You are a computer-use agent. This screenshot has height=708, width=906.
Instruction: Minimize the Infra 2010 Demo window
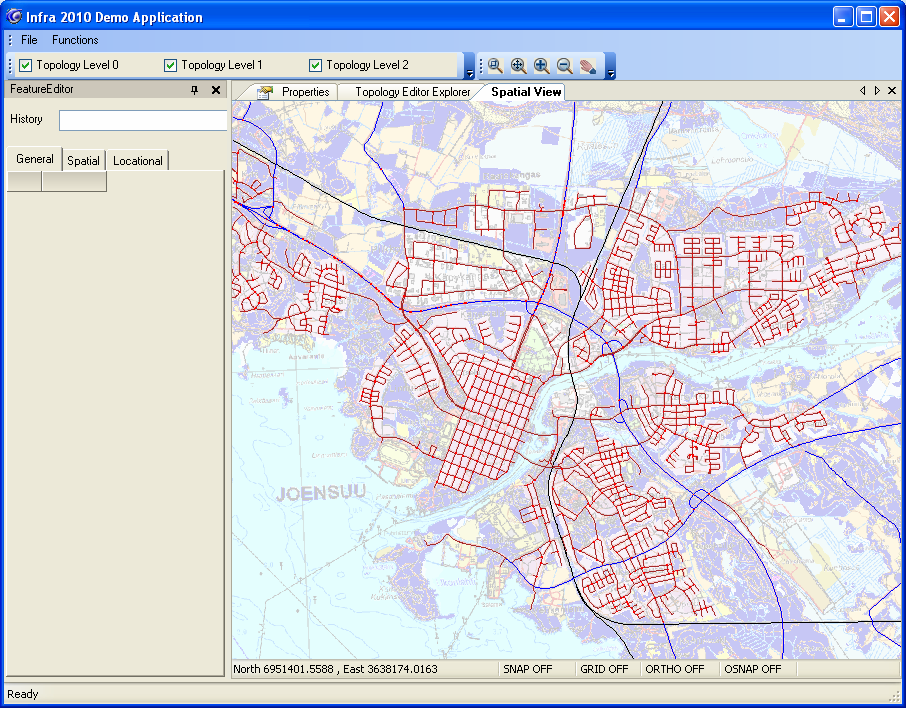click(843, 17)
